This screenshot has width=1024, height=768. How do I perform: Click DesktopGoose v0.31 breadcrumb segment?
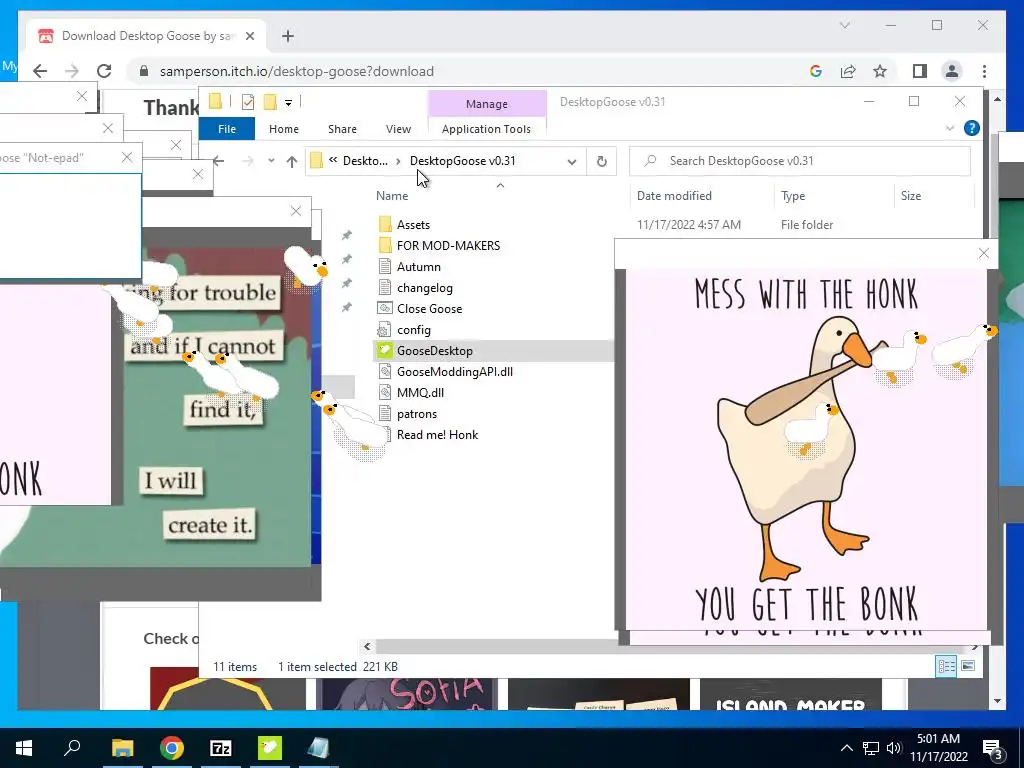pyautogui.click(x=462, y=161)
